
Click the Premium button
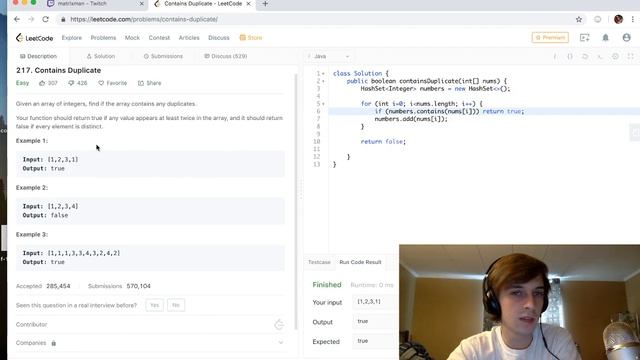point(550,38)
